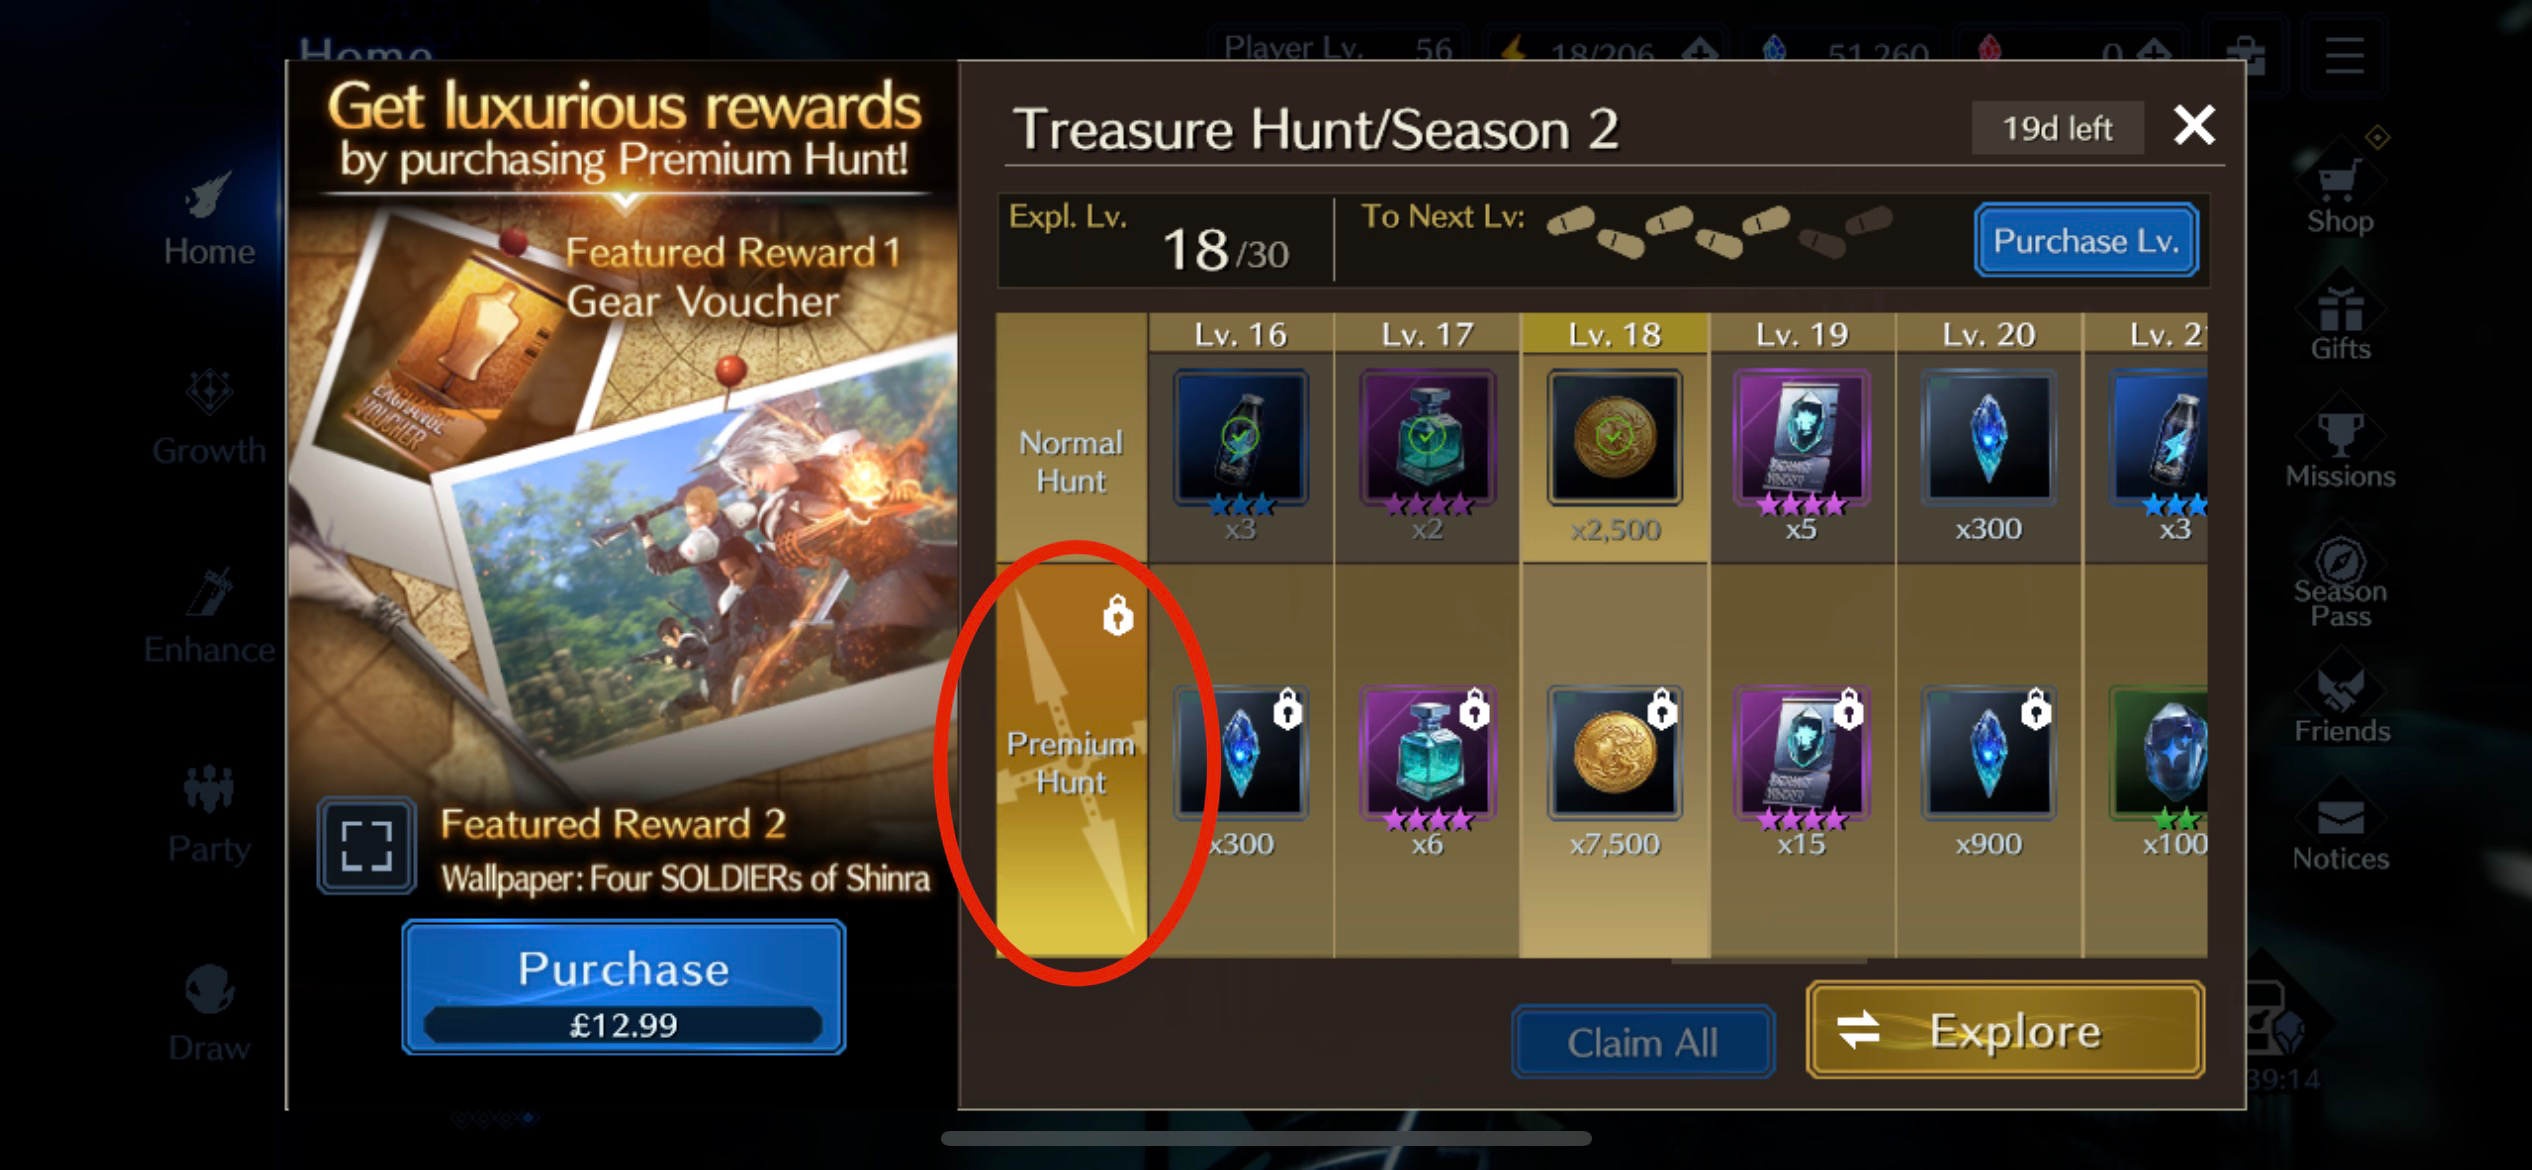
Task: Click the Purchase £12.99 button
Action: coord(624,987)
